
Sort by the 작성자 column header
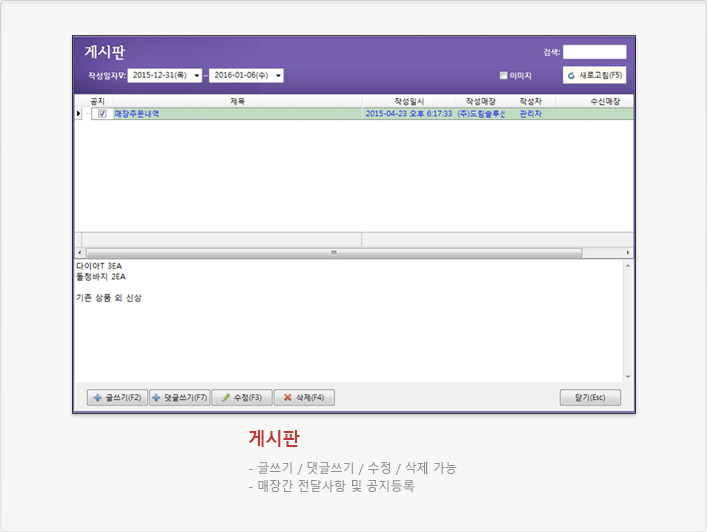tap(530, 101)
